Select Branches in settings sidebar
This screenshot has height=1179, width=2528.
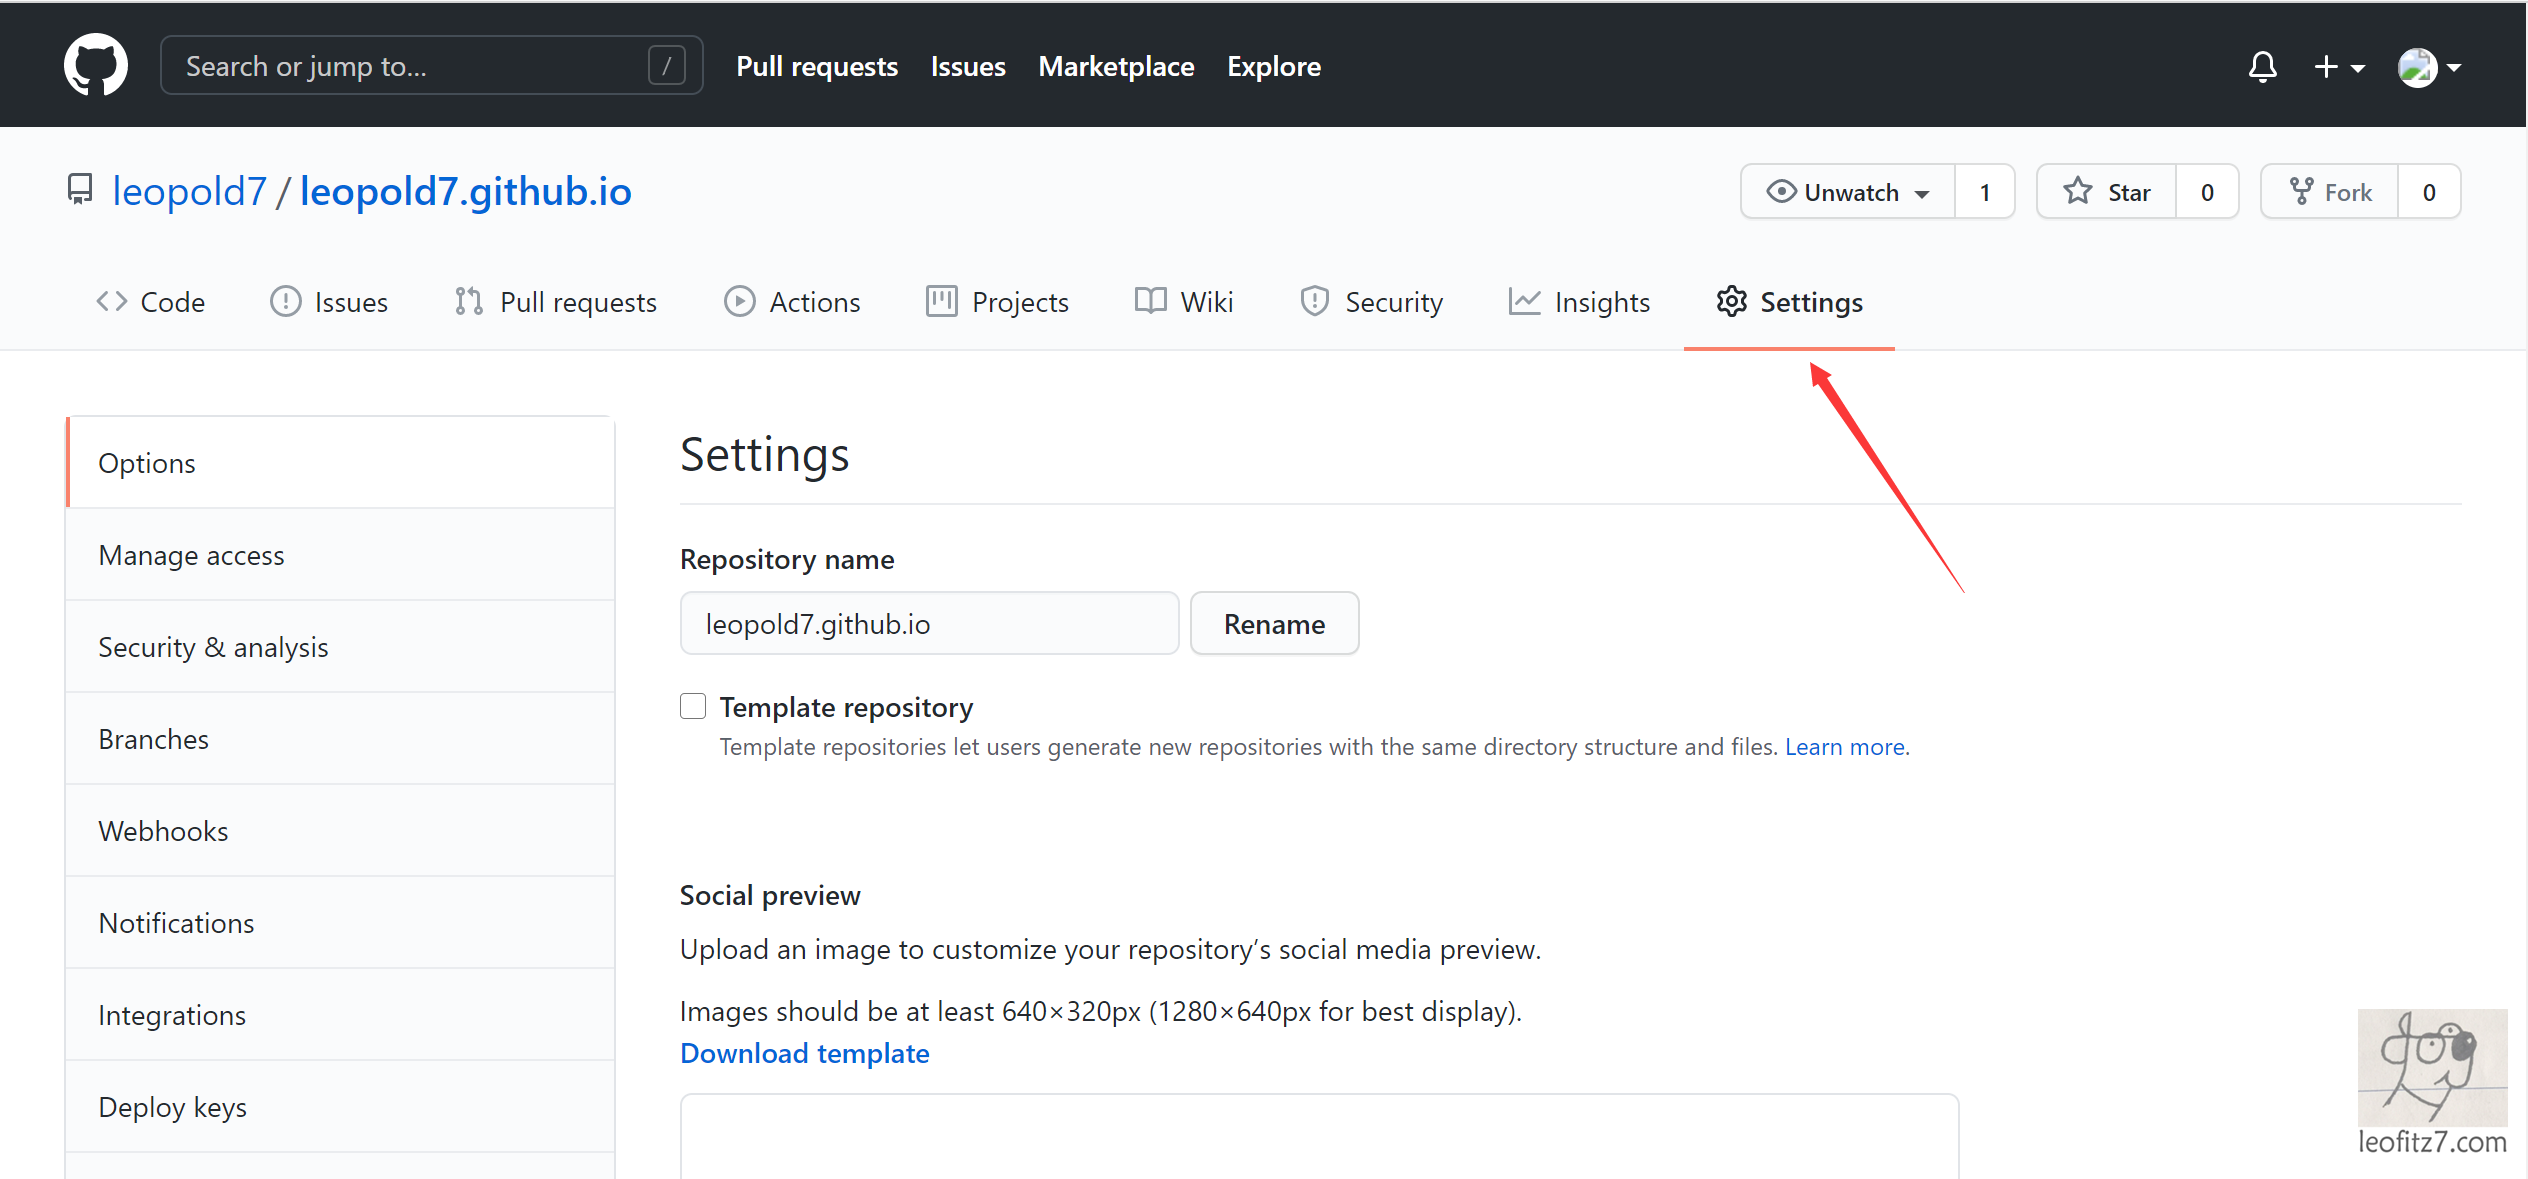click(x=154, y=739)
